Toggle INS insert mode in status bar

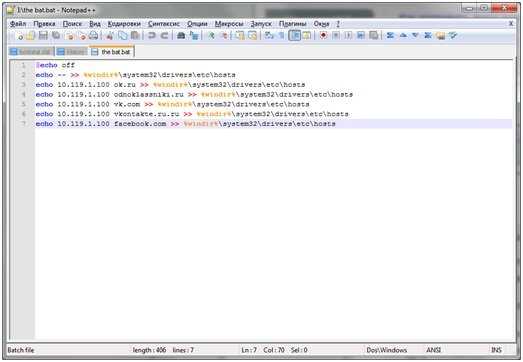496,350
